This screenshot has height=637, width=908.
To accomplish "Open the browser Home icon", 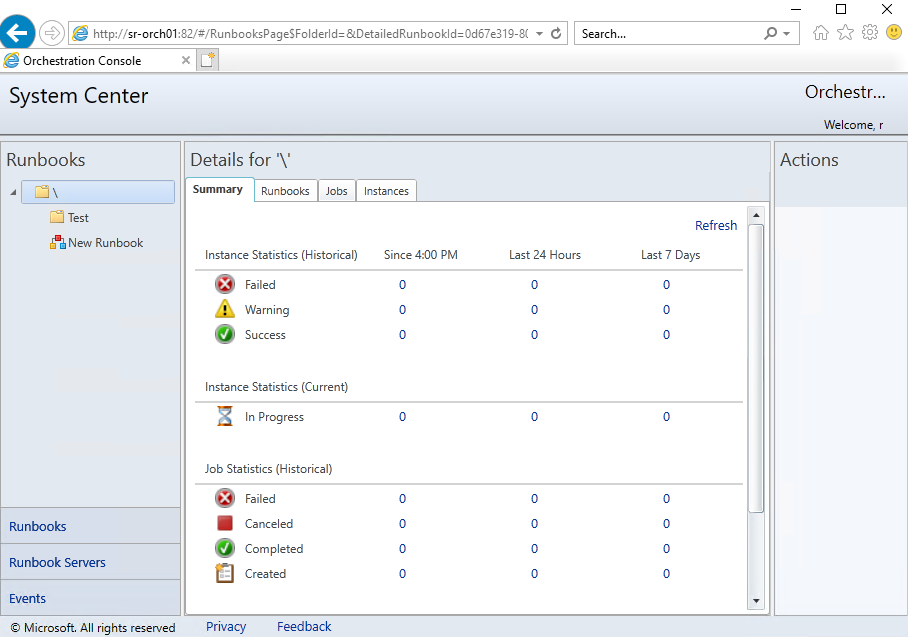I will click(x=821, y=33).
